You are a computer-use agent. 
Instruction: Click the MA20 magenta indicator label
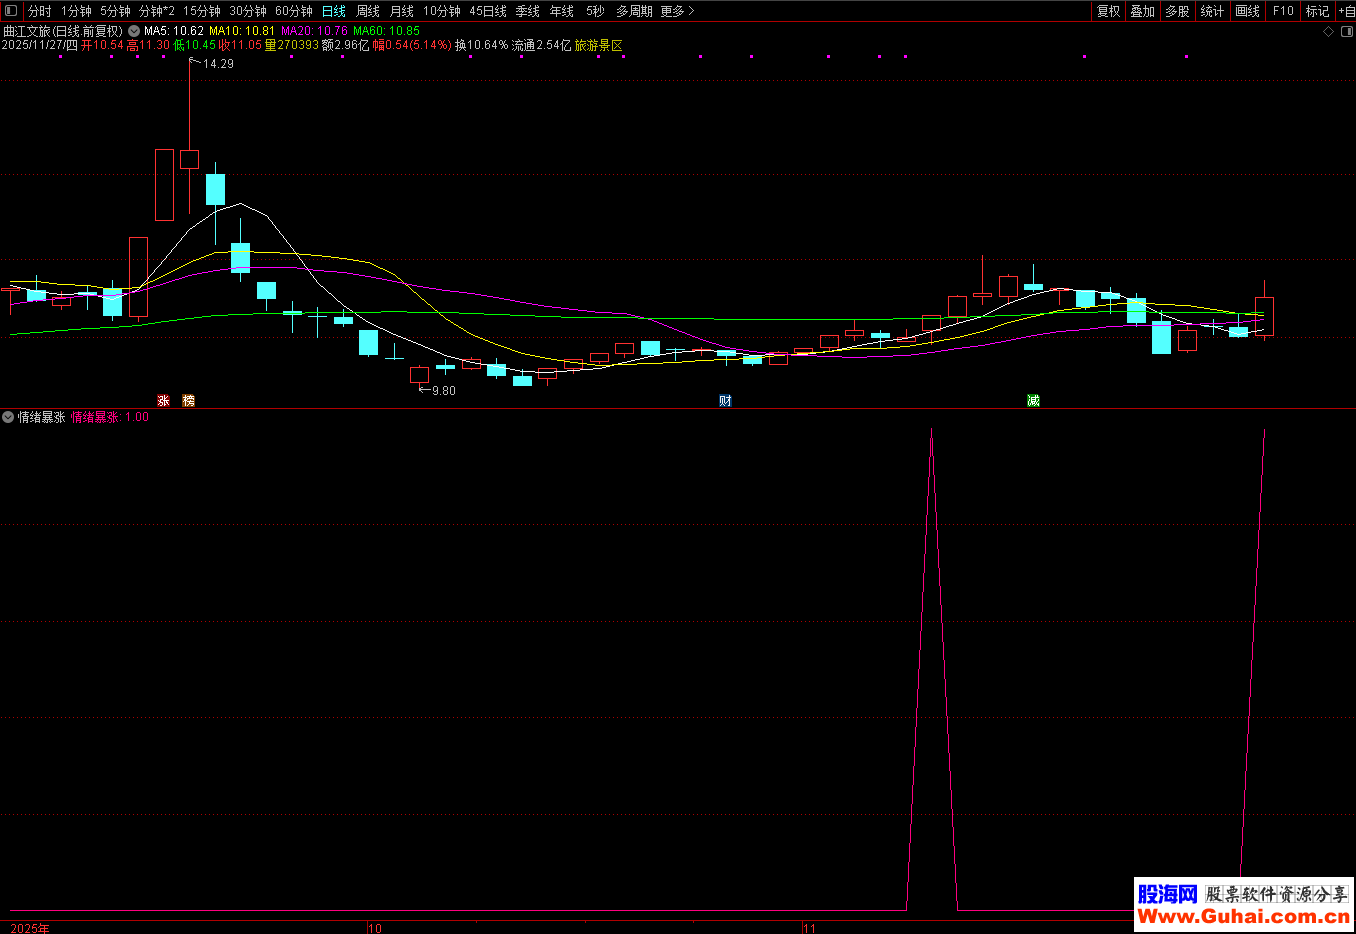[x=314, y=31]
